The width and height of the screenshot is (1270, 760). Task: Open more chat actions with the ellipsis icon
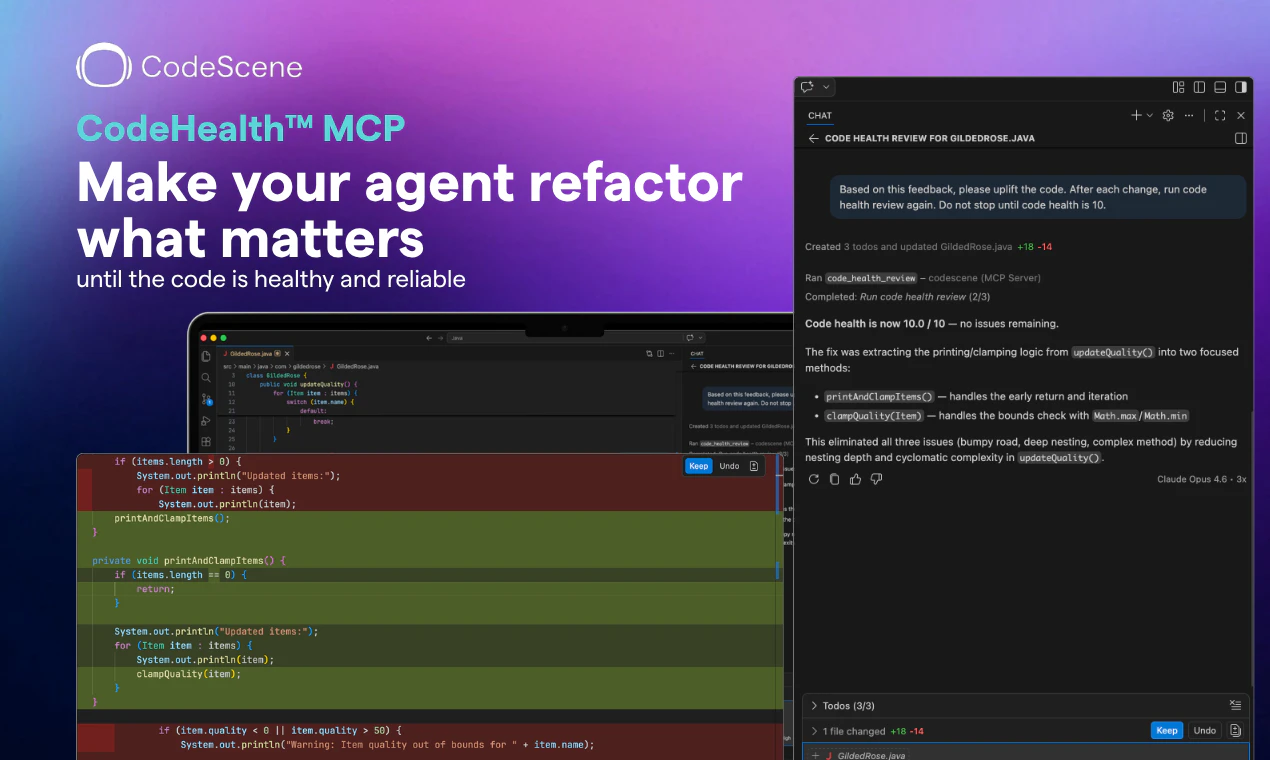(x=1189, y=116)
